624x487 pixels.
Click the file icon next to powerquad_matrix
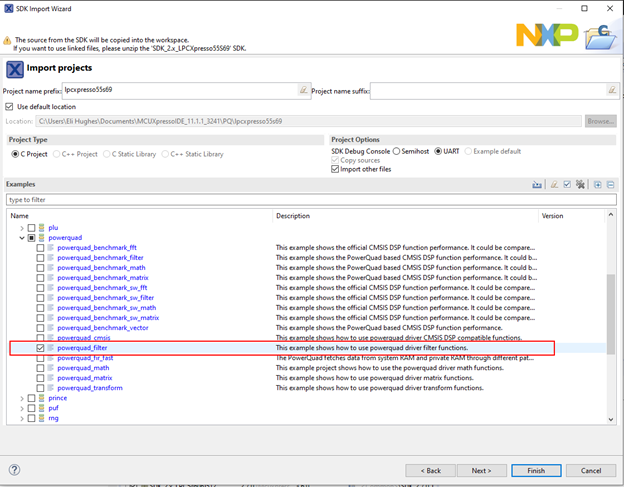(x=51, y=378)
